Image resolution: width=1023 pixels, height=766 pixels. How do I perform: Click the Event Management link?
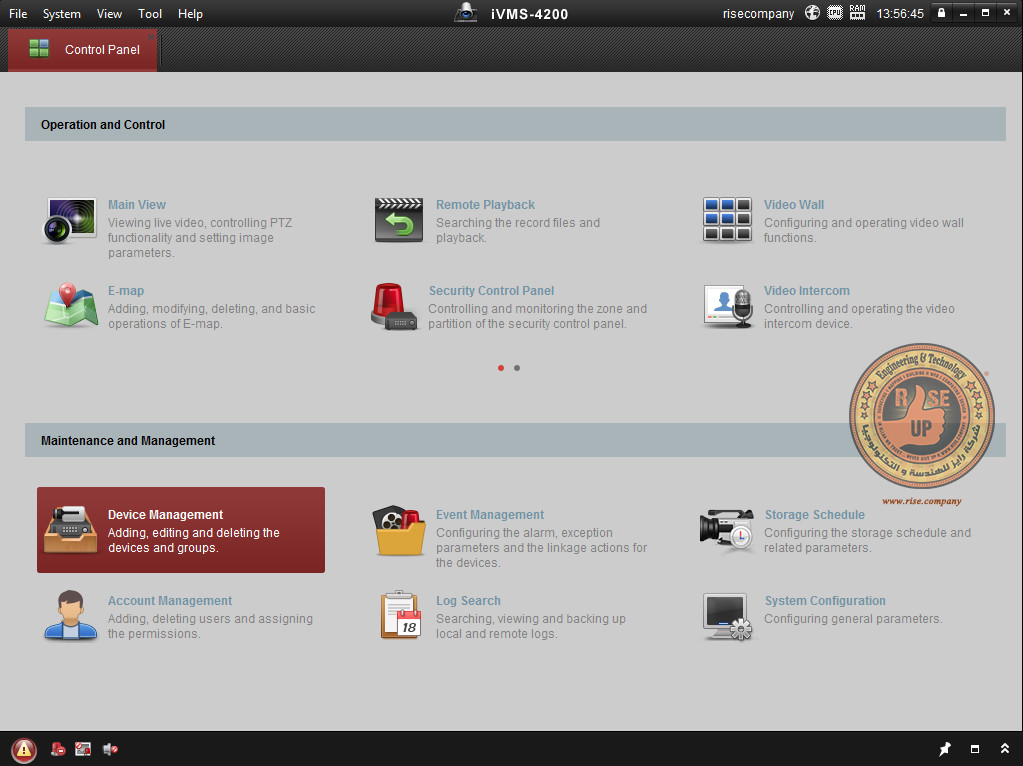pos(489,515)
